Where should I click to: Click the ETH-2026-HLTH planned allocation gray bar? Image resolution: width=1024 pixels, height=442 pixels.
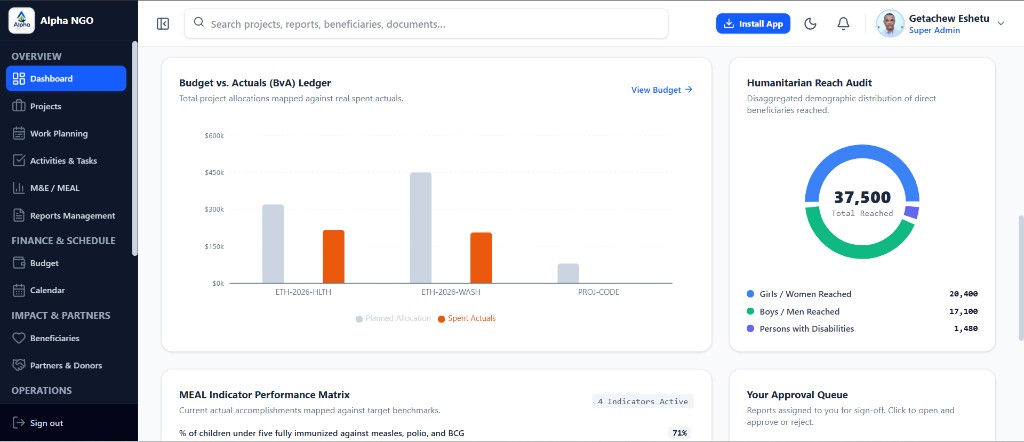pyautogui.click(x=273, y=244)
